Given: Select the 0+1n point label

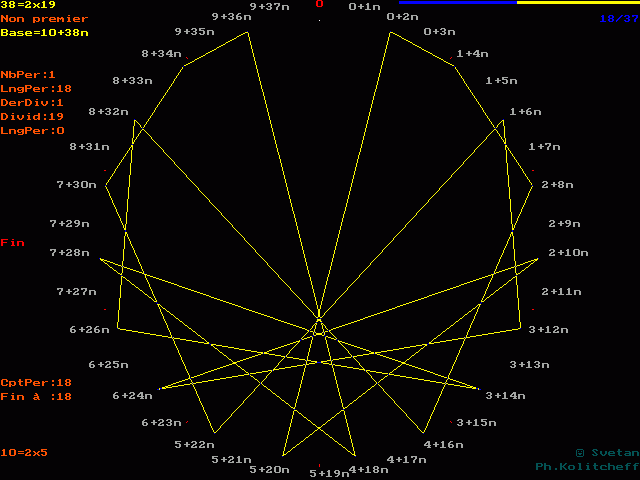Looking at the screenshot, I should point(365,6).
